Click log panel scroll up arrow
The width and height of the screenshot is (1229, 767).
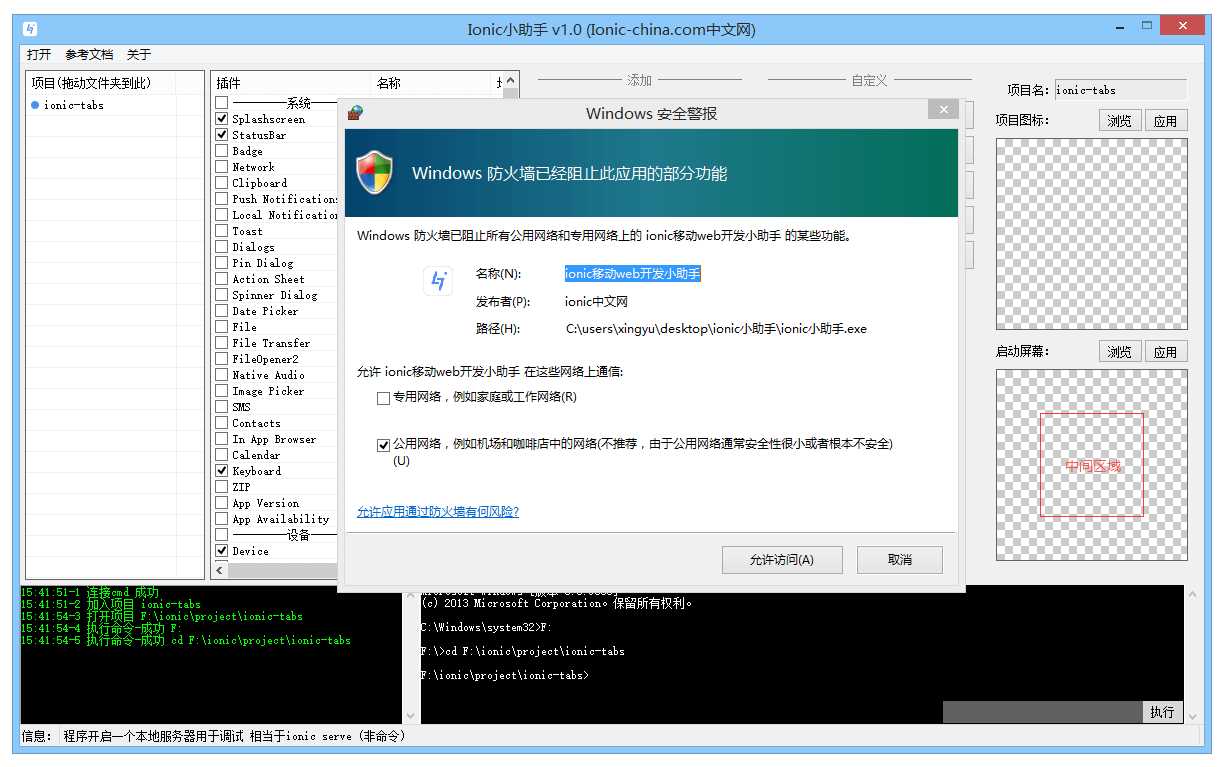[x=410, y=594]
